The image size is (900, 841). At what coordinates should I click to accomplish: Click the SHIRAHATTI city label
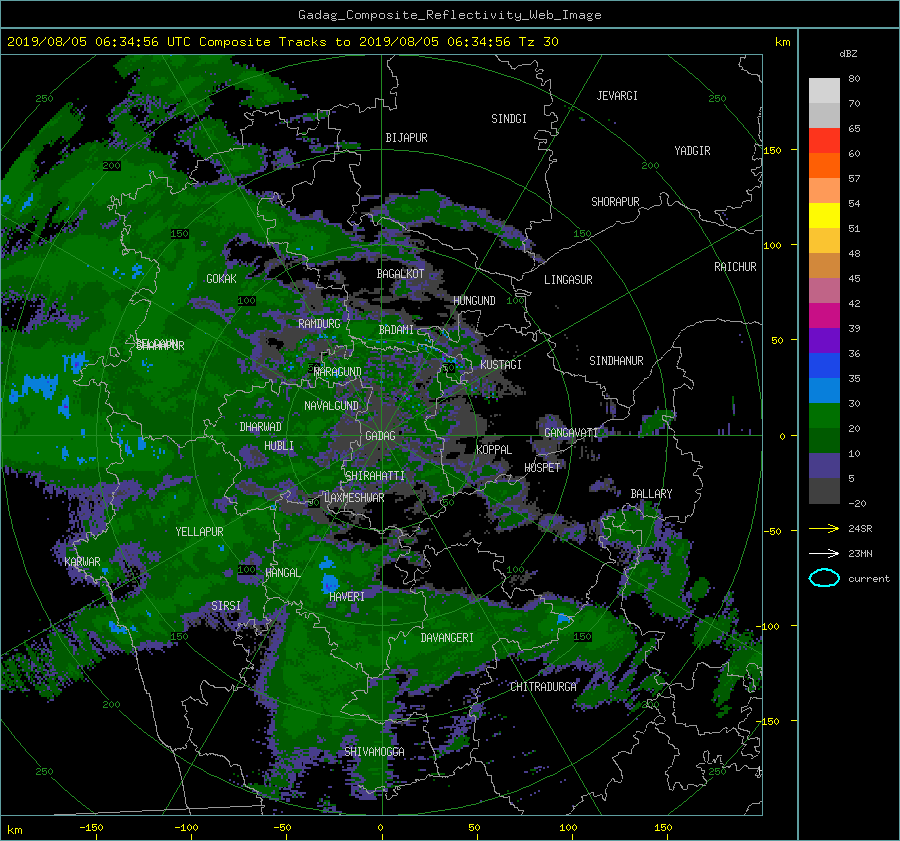click(374, 476)
